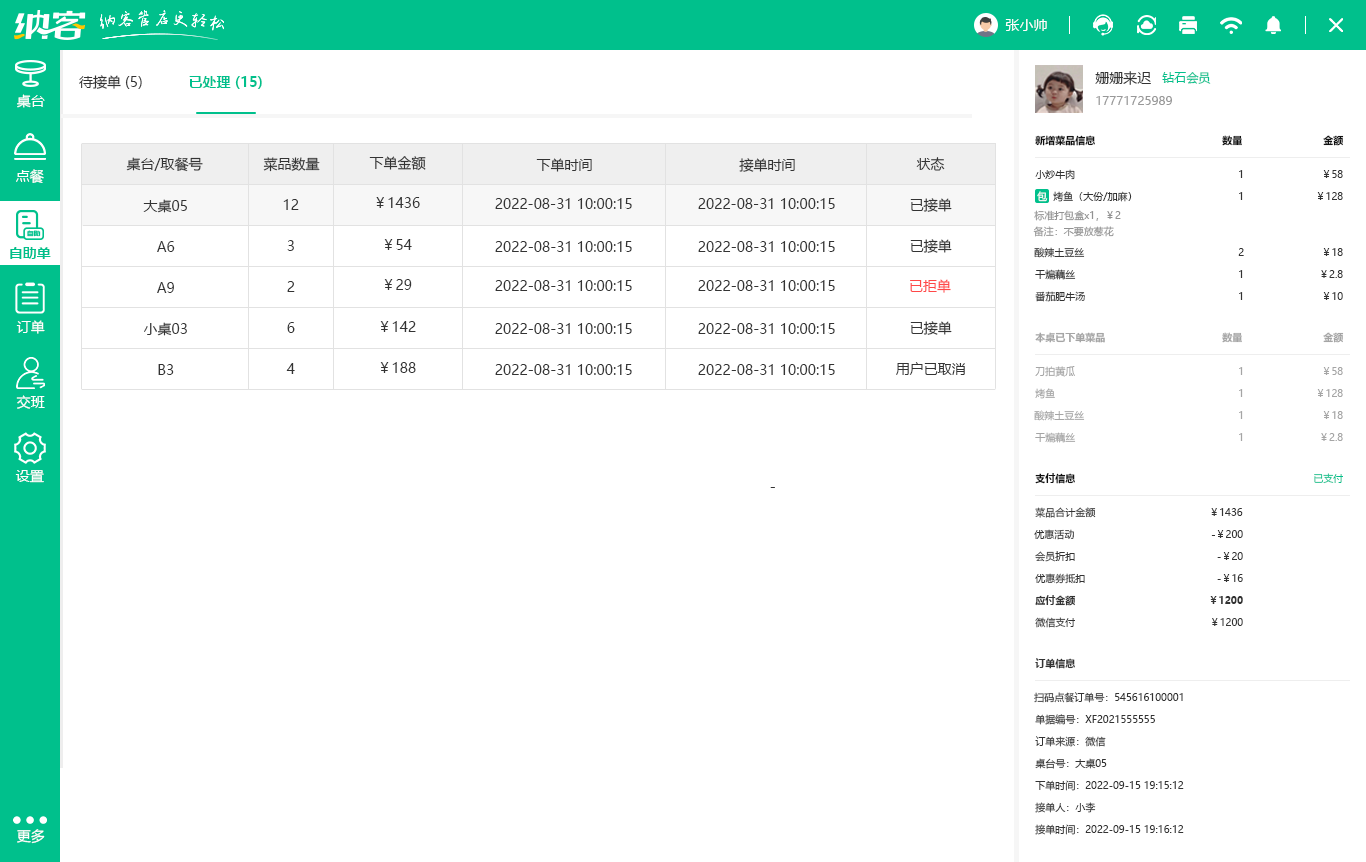Click the 张小帅 account name

click(x=1026, y=24)
